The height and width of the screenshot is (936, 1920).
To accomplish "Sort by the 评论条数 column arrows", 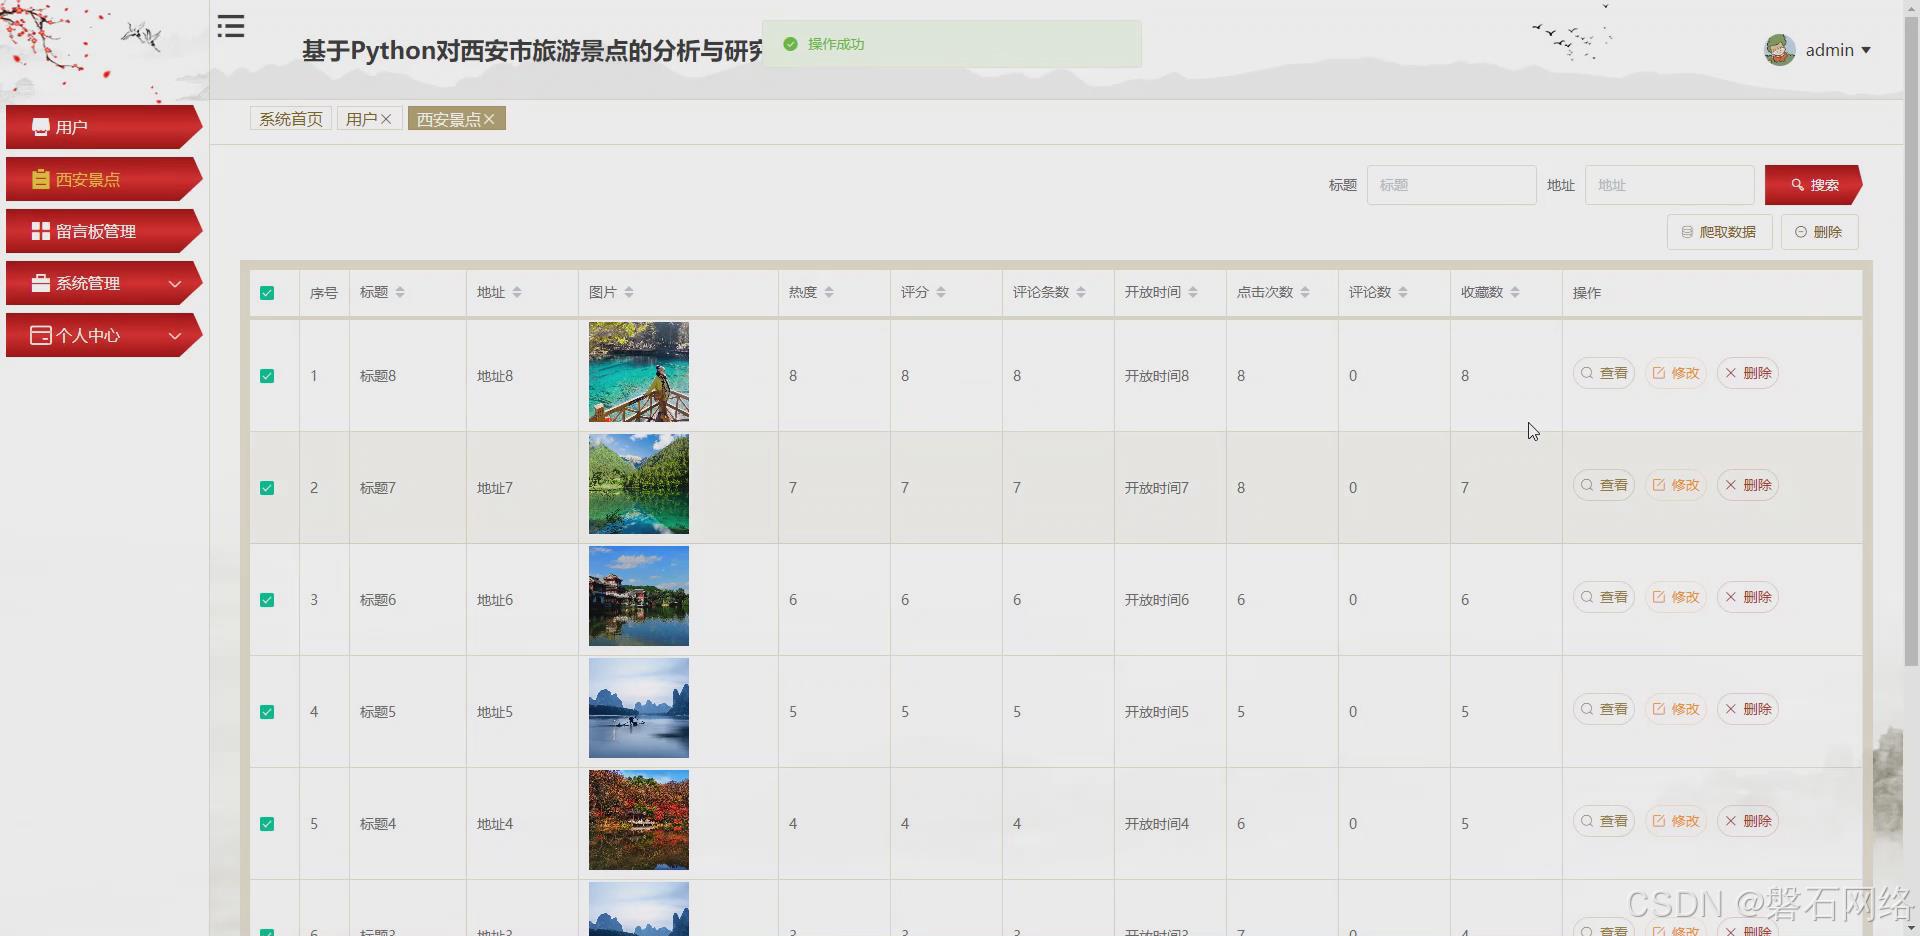I will coord(1081,292).
